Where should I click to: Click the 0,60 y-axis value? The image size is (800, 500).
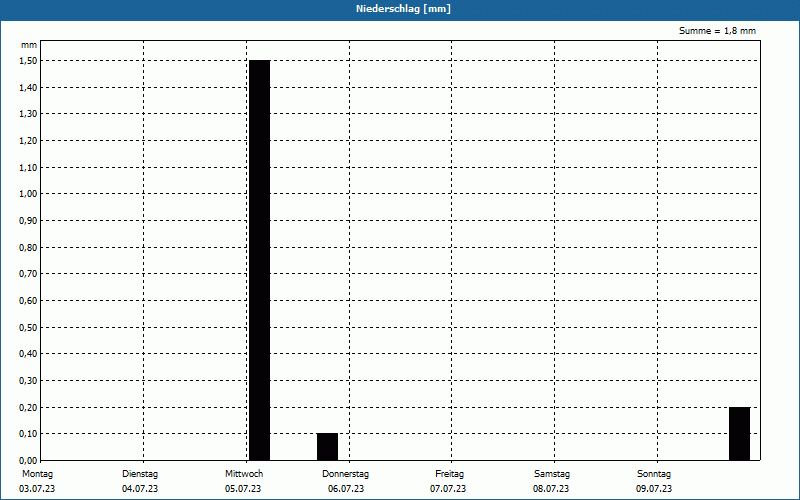[x=28, y=301]
